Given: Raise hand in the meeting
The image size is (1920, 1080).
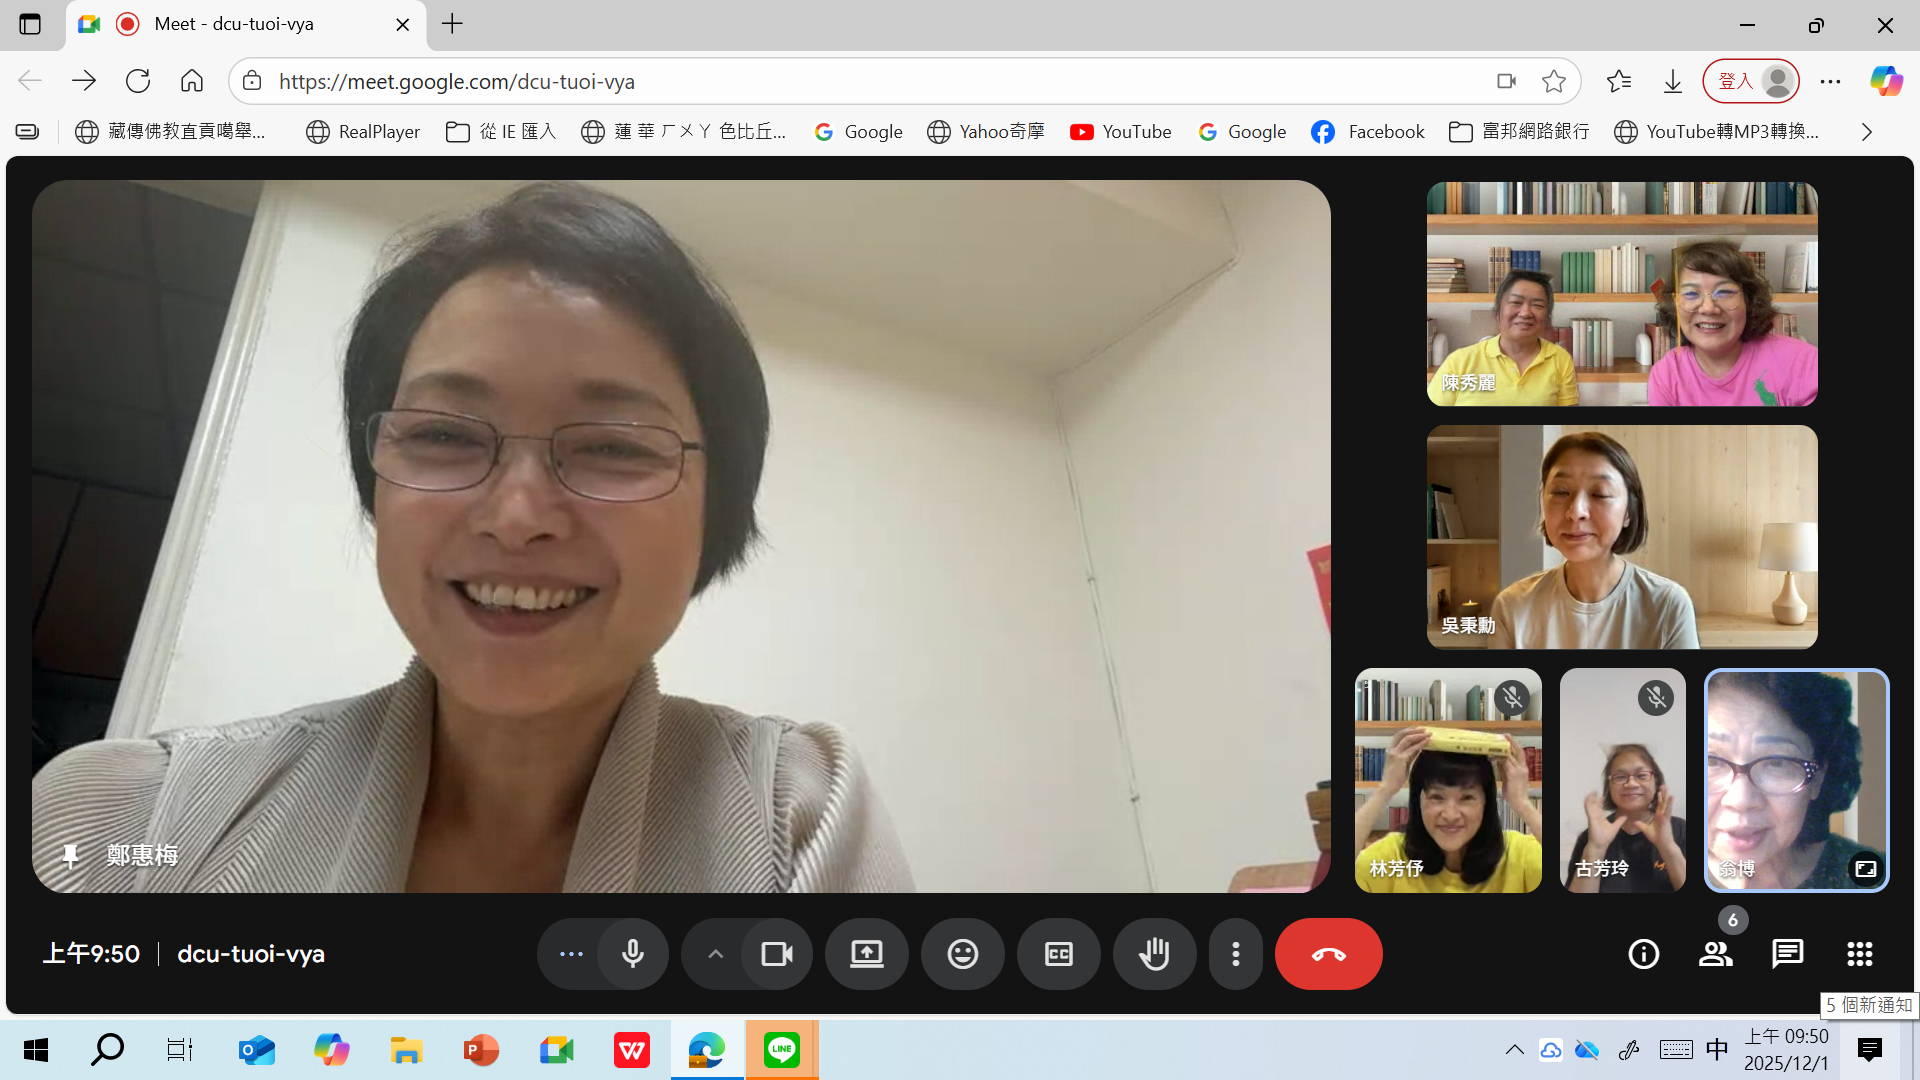Looking at the screenshot, I should (x=1154, y=954).
